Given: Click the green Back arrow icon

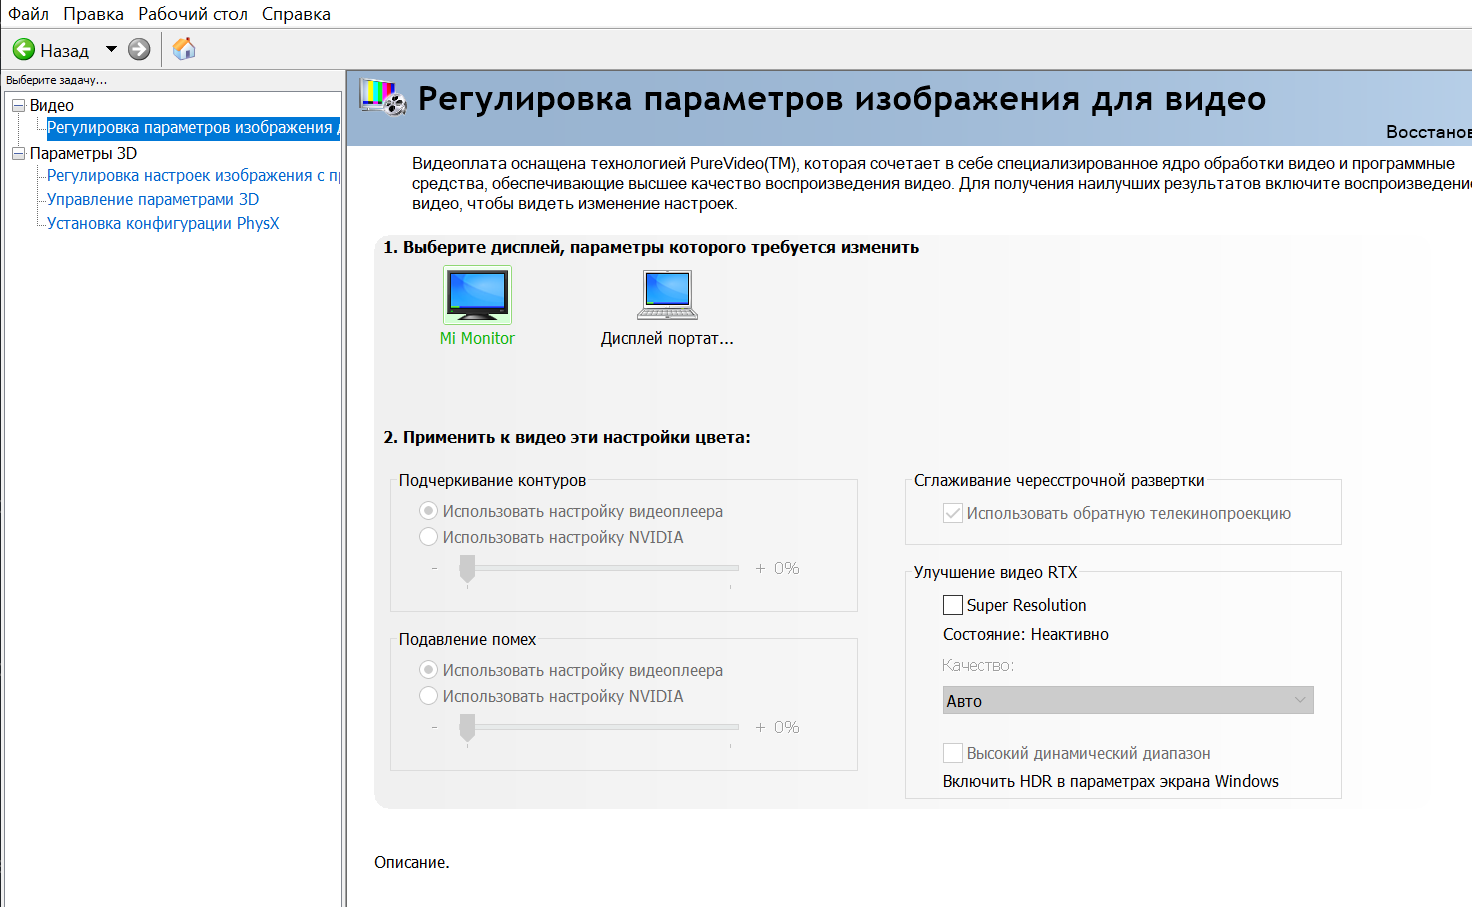Looking at the screenshot, I should pyautogui.click(x=24, y=49).
